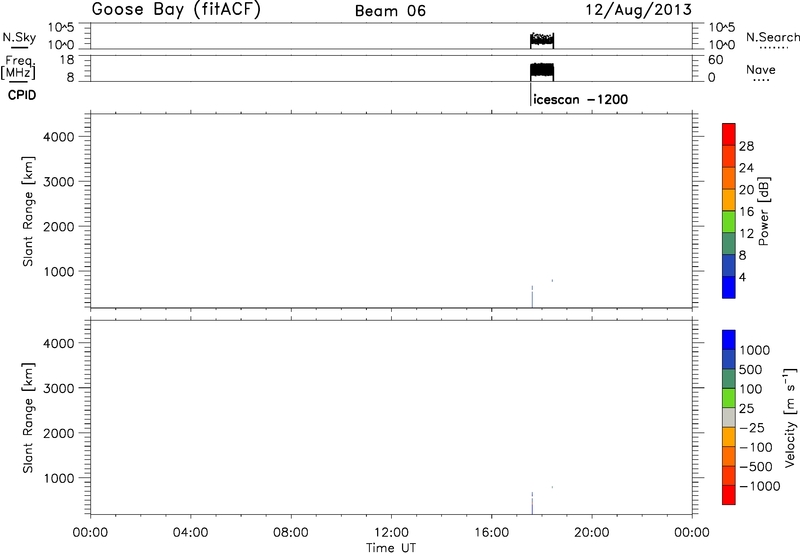The width and height of the screenshot is (800, 554).
Task: Pick the 8–12 dB teal Power swatch
Action: click(729, 243)
